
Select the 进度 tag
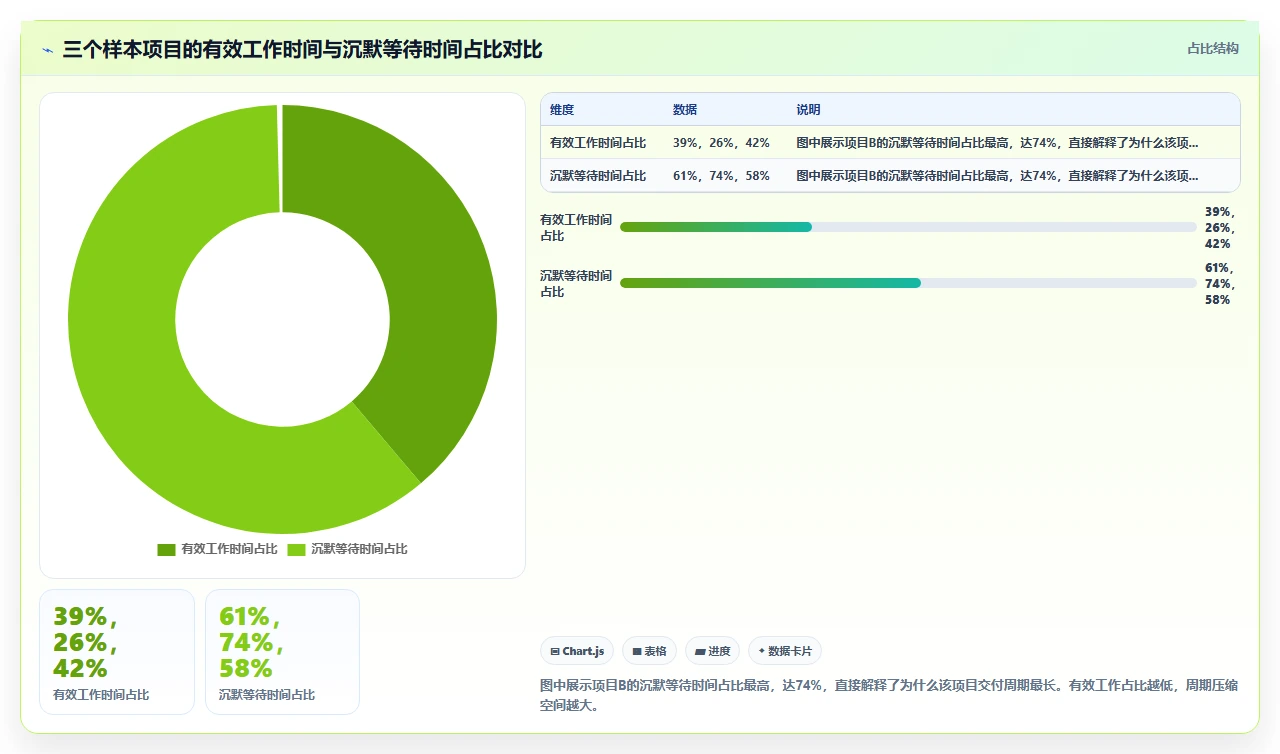712,651
